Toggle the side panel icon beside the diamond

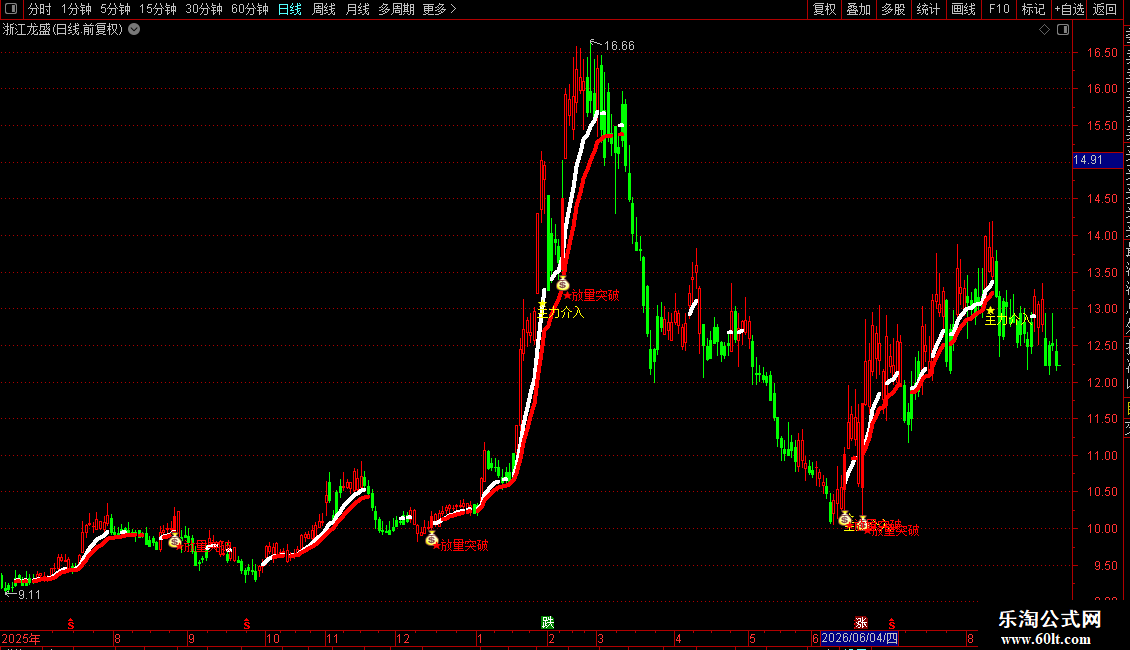[1063, 30]
